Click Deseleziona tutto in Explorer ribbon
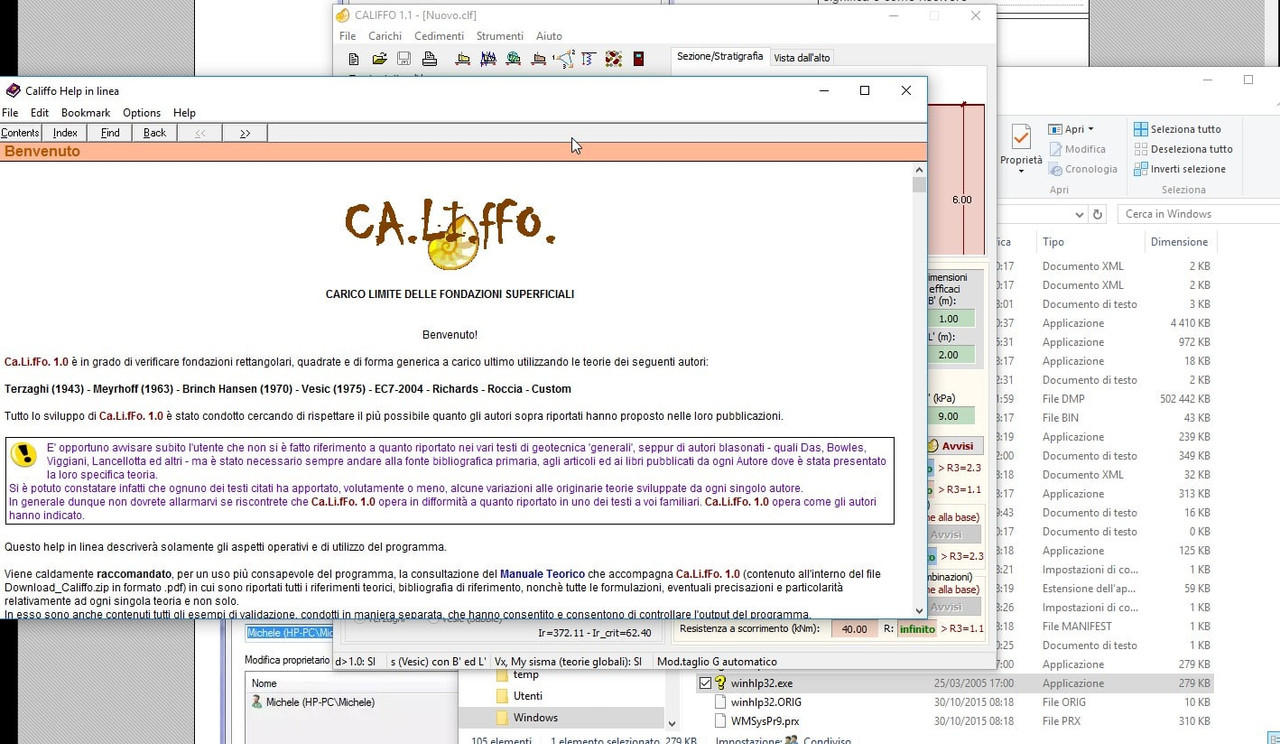 pos(1183,149)
